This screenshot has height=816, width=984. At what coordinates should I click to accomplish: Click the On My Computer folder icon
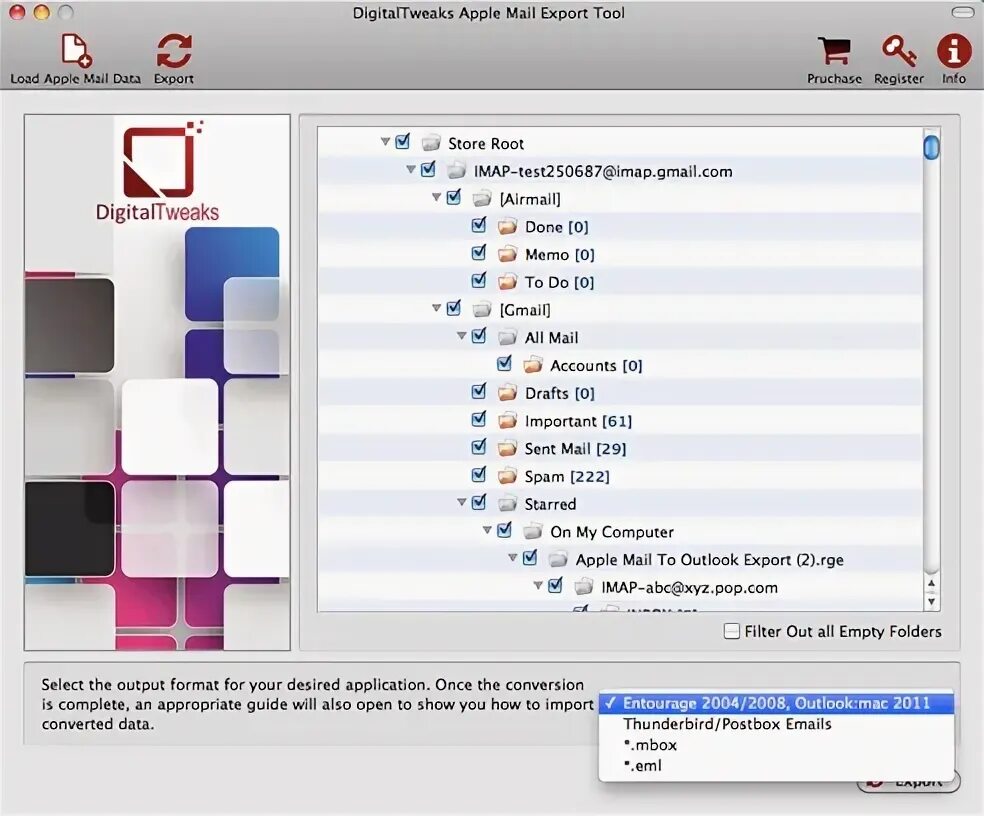533,532
